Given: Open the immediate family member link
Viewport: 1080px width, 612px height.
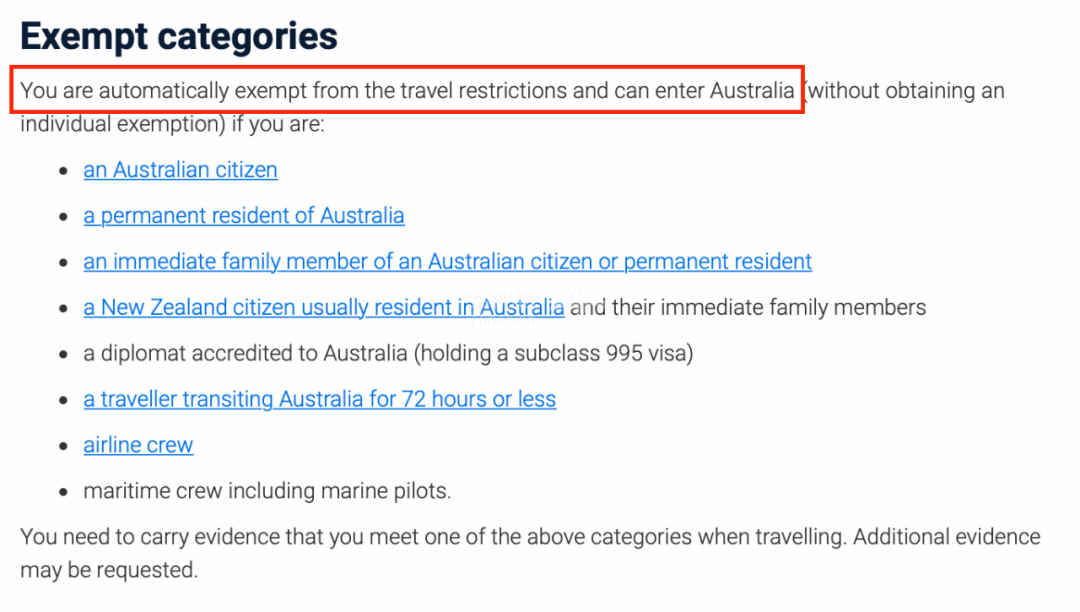Looking at the screenshot, I should pyautogui.click(x=447, y=262).
